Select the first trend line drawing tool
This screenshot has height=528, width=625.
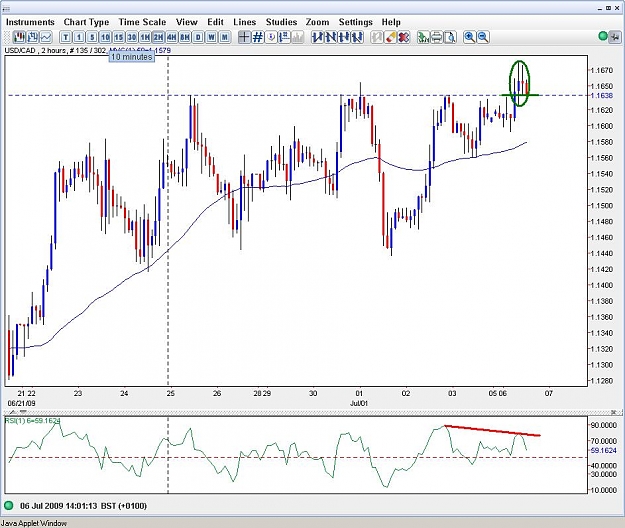coord(317,37)
